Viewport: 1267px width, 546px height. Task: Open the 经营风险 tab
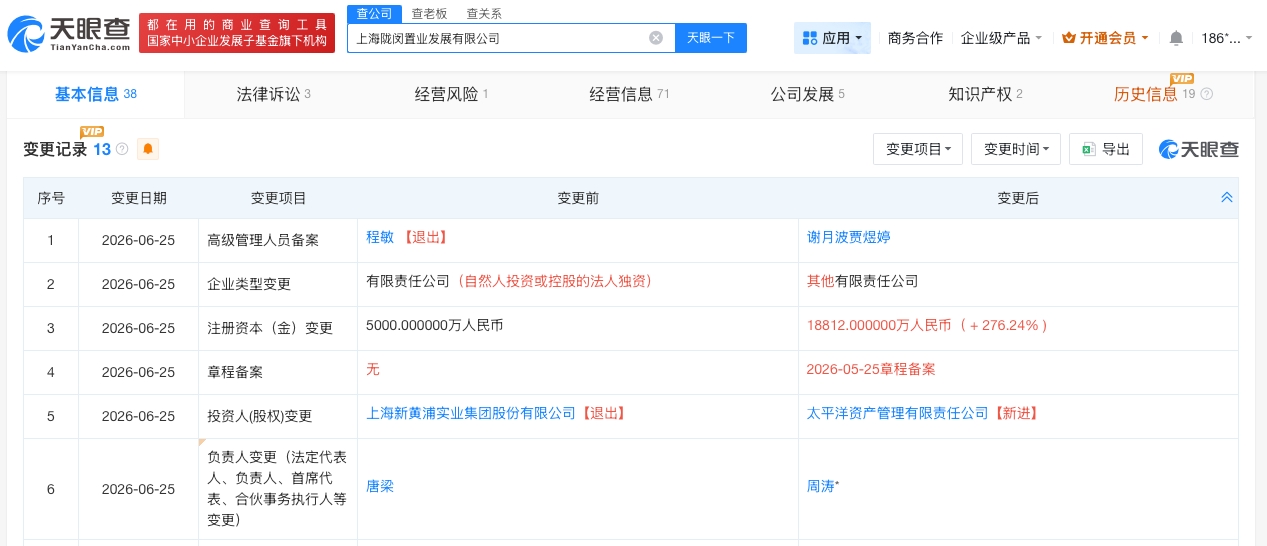pyautogui.click(x=452, y=94)
